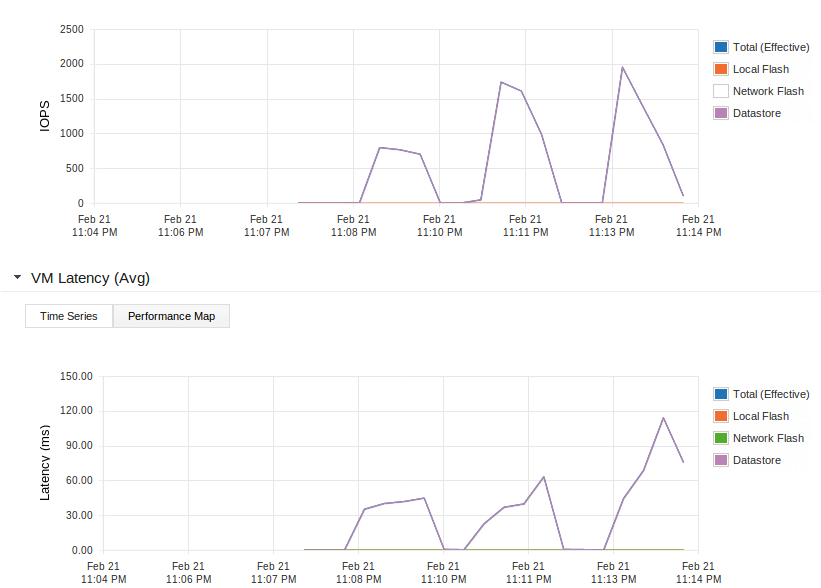The width and height of the screenshot is (821, 588).
Task: Open the Performance Map tab
Action: coord(171,316)
